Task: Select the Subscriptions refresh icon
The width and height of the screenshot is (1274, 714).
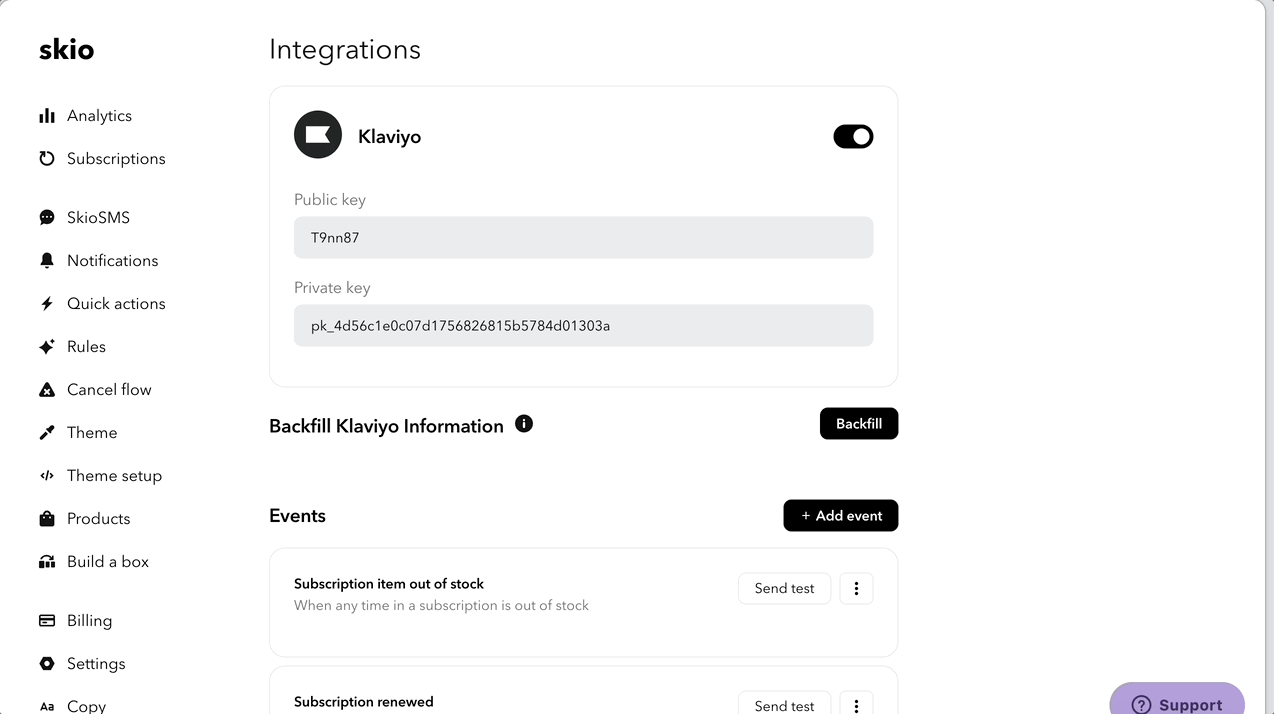Action: coord(46,158)
